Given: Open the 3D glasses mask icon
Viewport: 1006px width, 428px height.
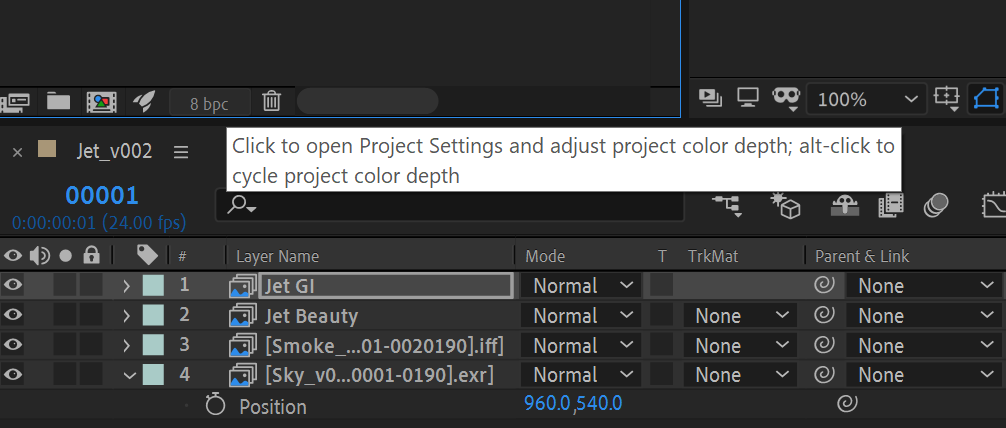Looking at the screenshot, I should (x=787, y=98).
